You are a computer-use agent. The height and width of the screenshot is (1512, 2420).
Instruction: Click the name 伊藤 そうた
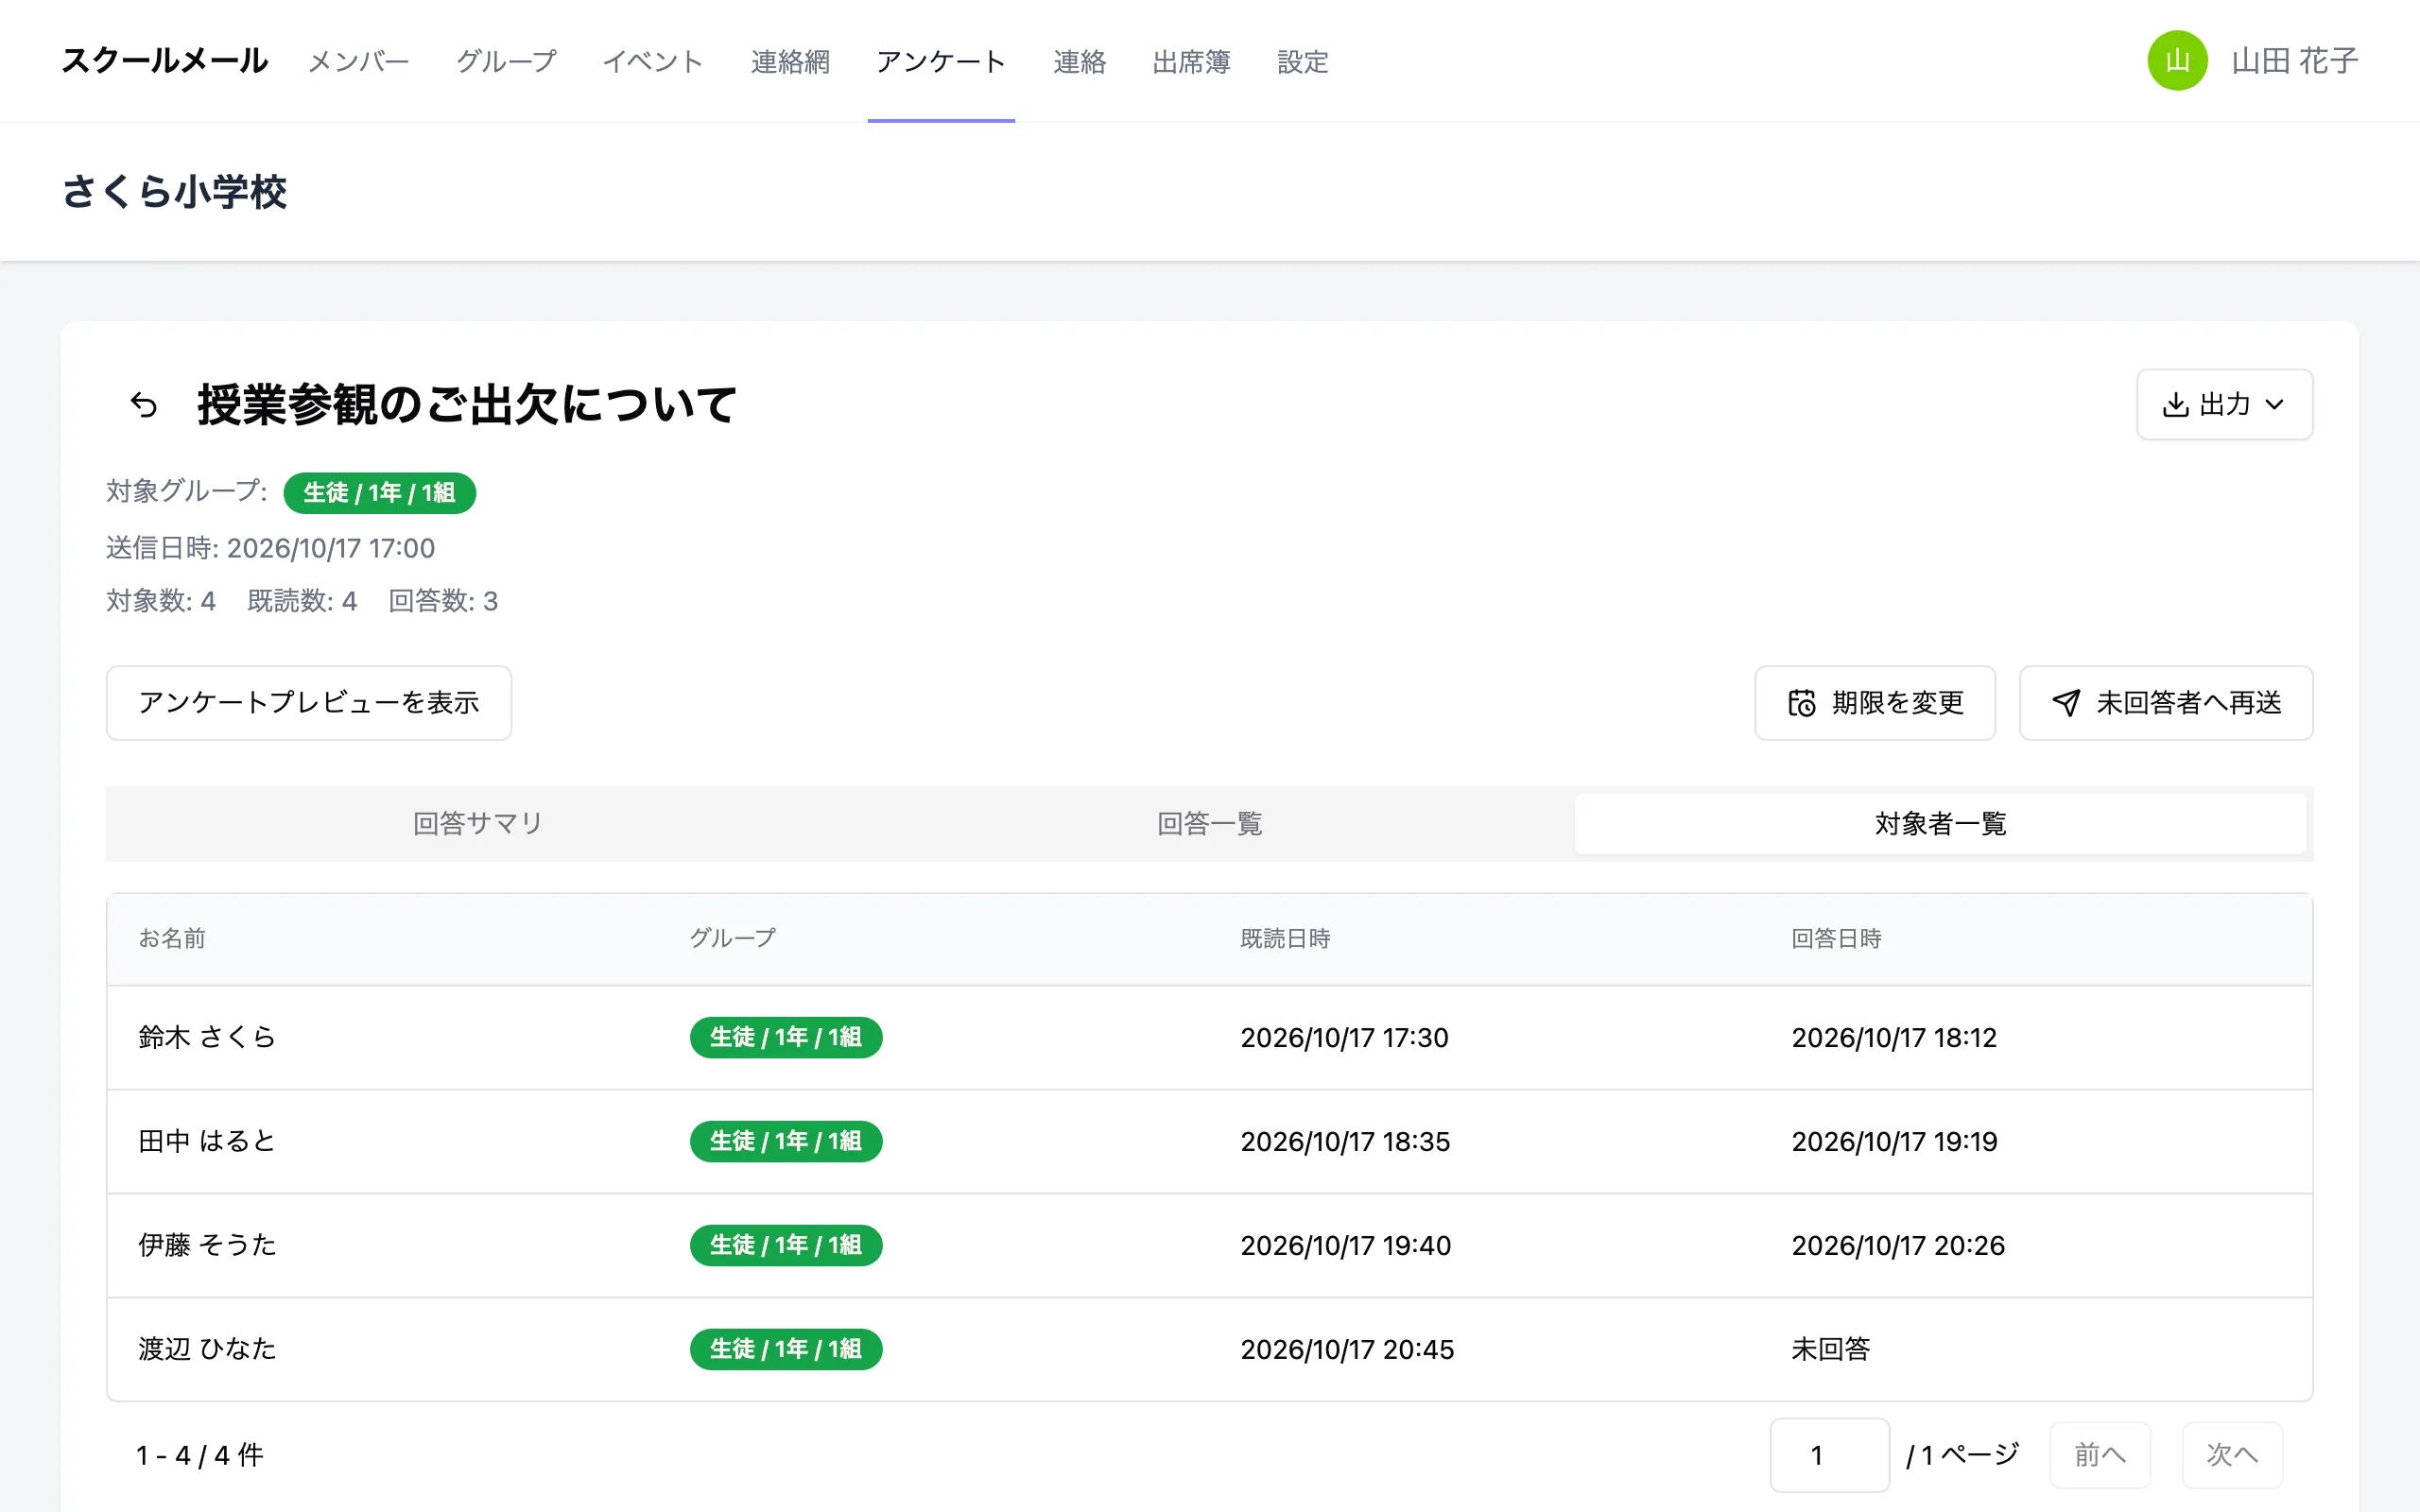207,1245
